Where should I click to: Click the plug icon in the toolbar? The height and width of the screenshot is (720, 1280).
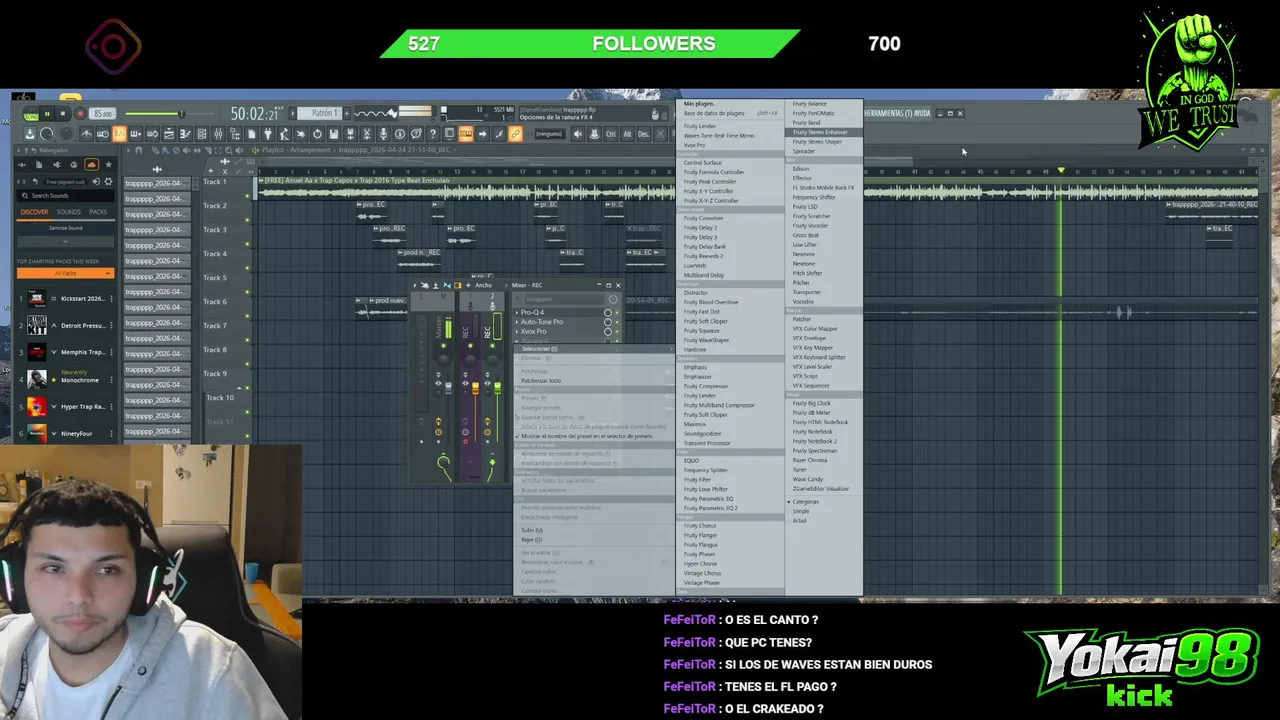tap(268, 134)
